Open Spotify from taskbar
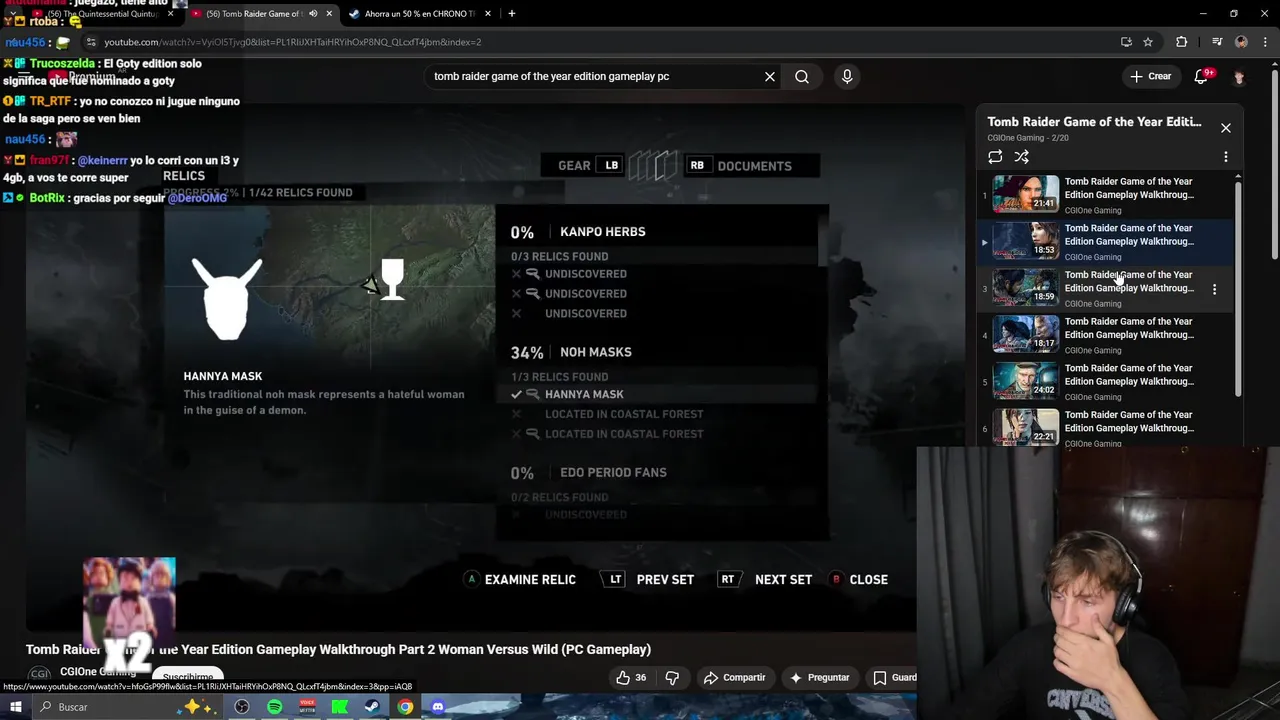The height and width of the screenshot is (720, 1280). pyautogui.click(x=275, y=707)
